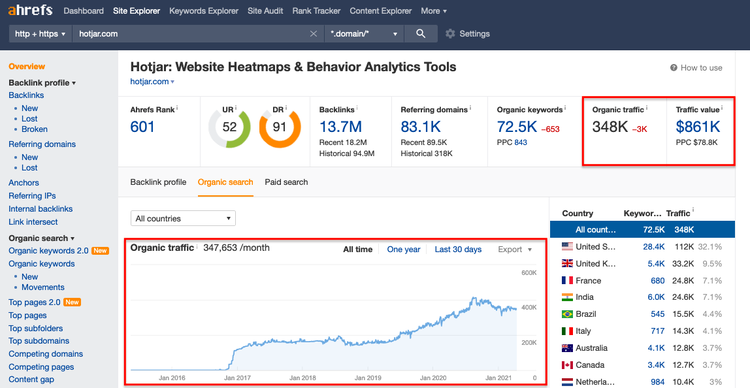Open Site Explorer
The width and height of the screenshot is (750, 388).
pos(136,11)
